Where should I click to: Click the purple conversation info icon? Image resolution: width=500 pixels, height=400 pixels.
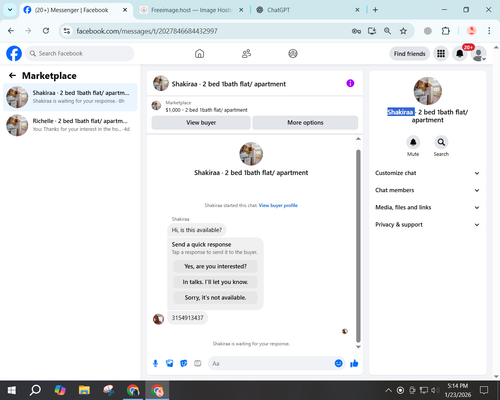pyautogui.click(x=350, y=83)
